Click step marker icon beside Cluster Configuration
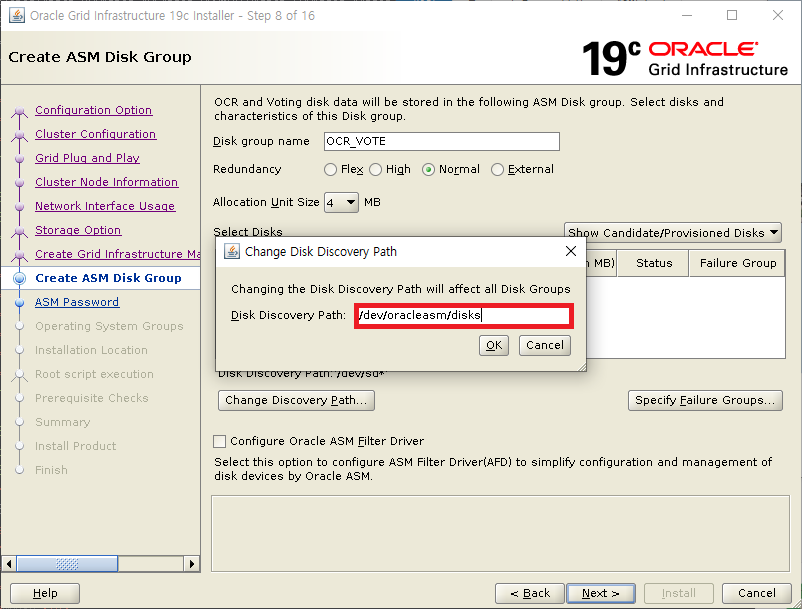This screenshot has height=609, width=802. click(x=19, y=136)
